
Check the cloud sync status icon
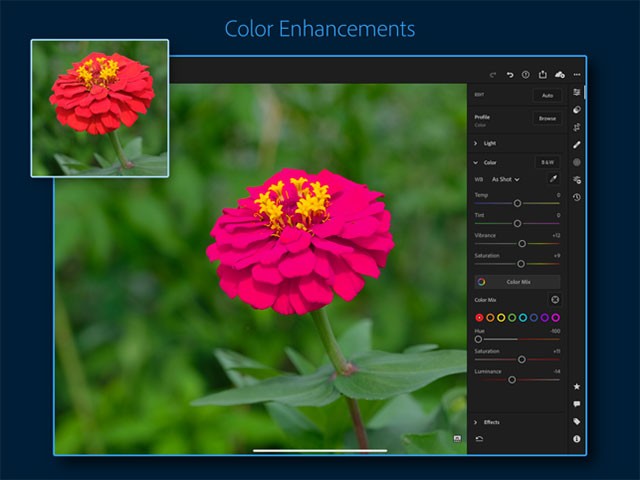point(559,75)
